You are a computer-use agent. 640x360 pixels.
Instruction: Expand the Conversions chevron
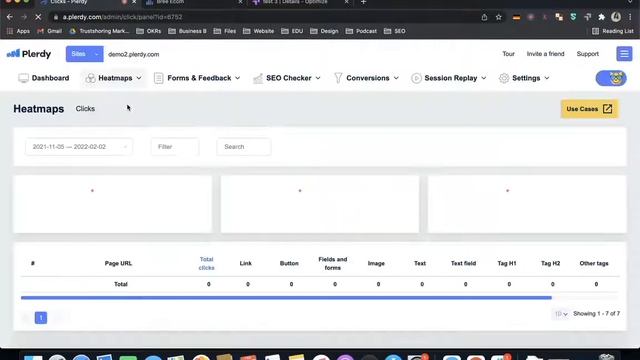396,78
